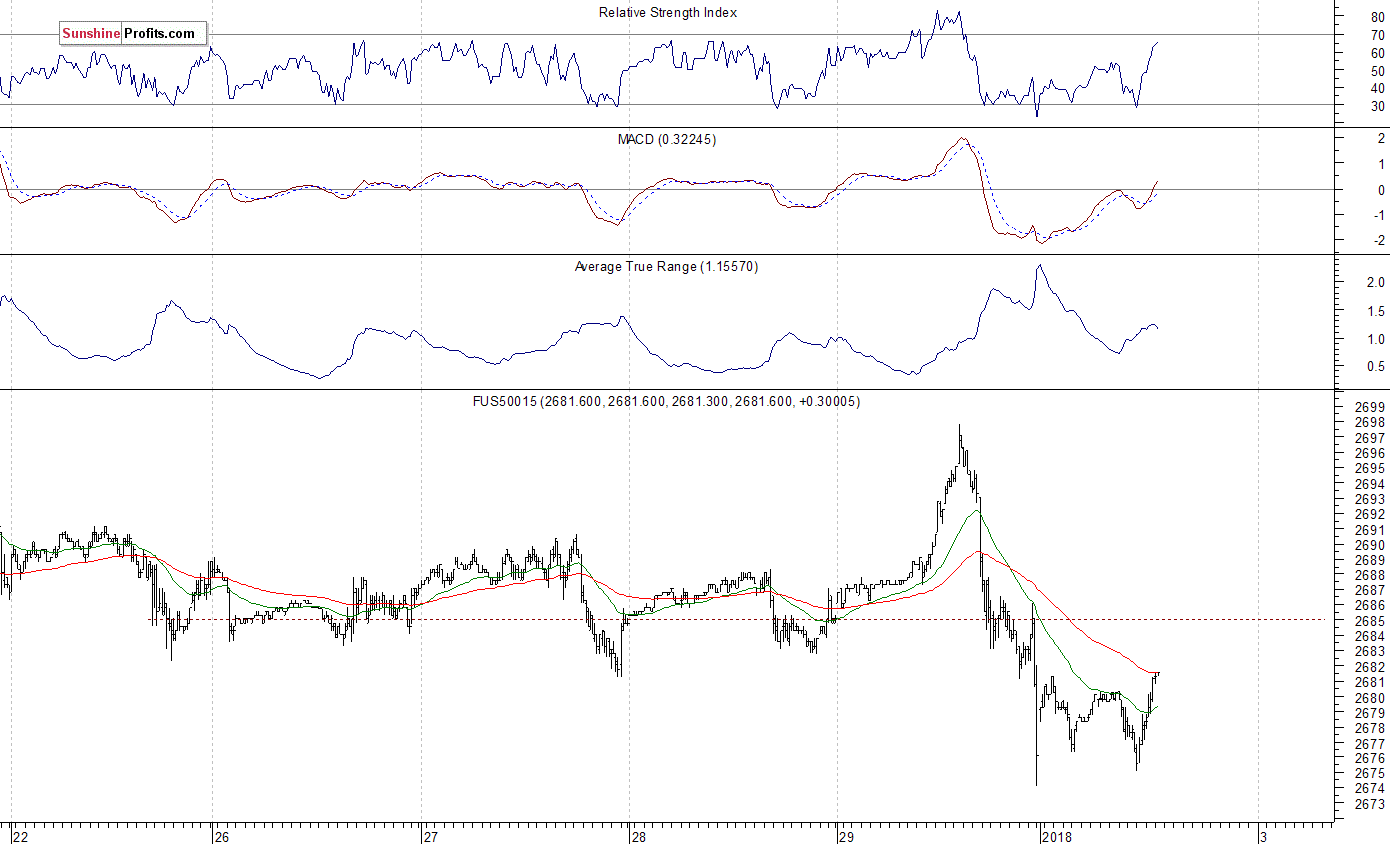Click the RSI axis value 80
Screen dimensions: 1390x844
click(x=1378, y=17)
